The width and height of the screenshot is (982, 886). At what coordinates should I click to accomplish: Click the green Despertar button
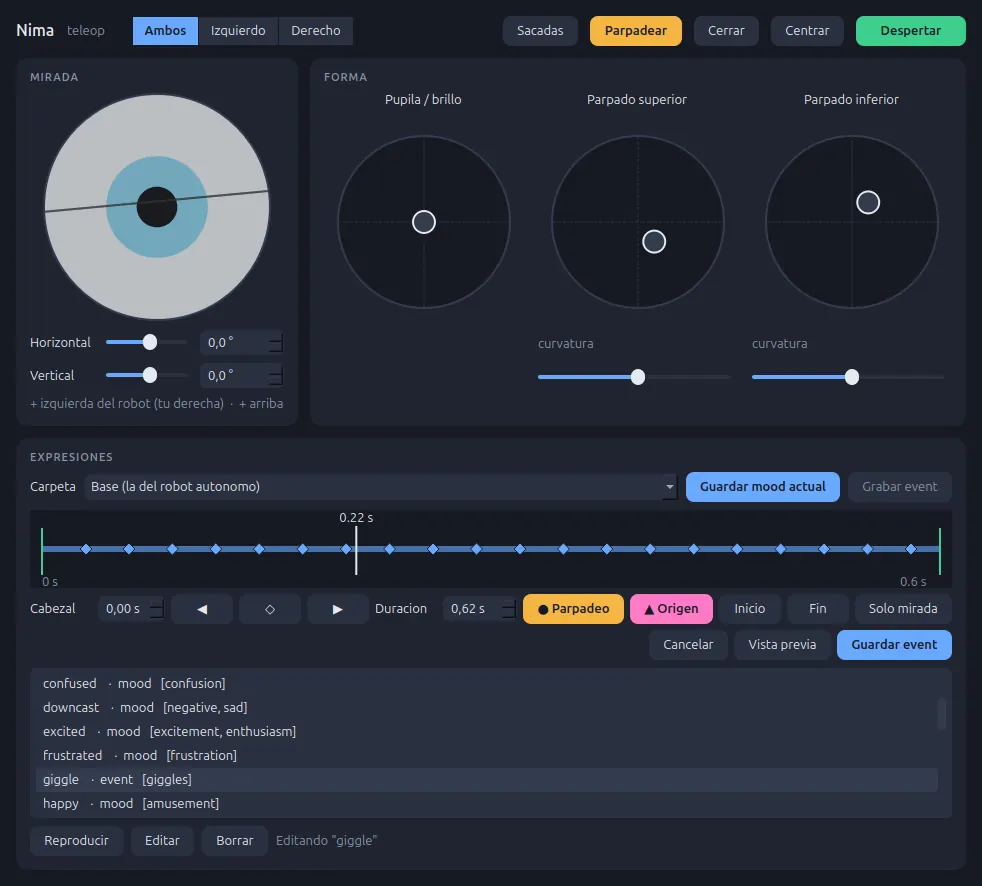(x=911, y=31)
